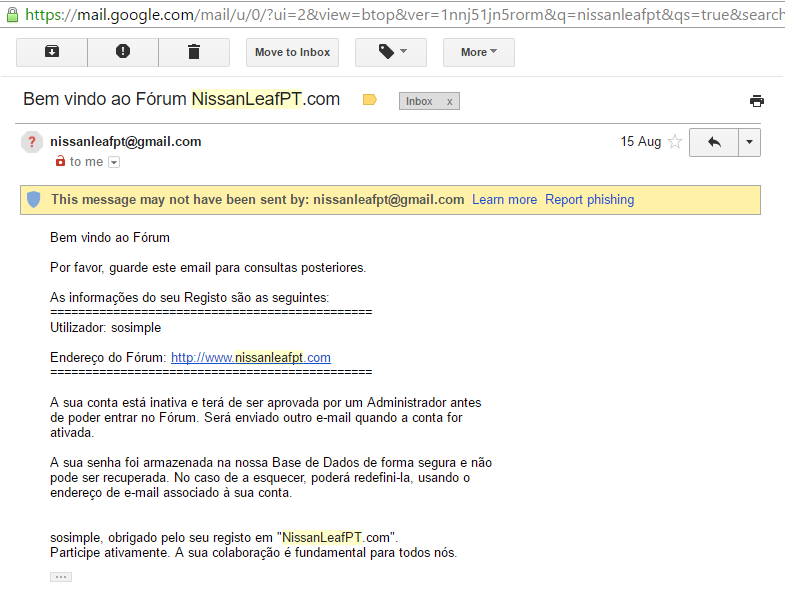Star the message from 15 Aug

pyautogui.click(x=675, y=142)
